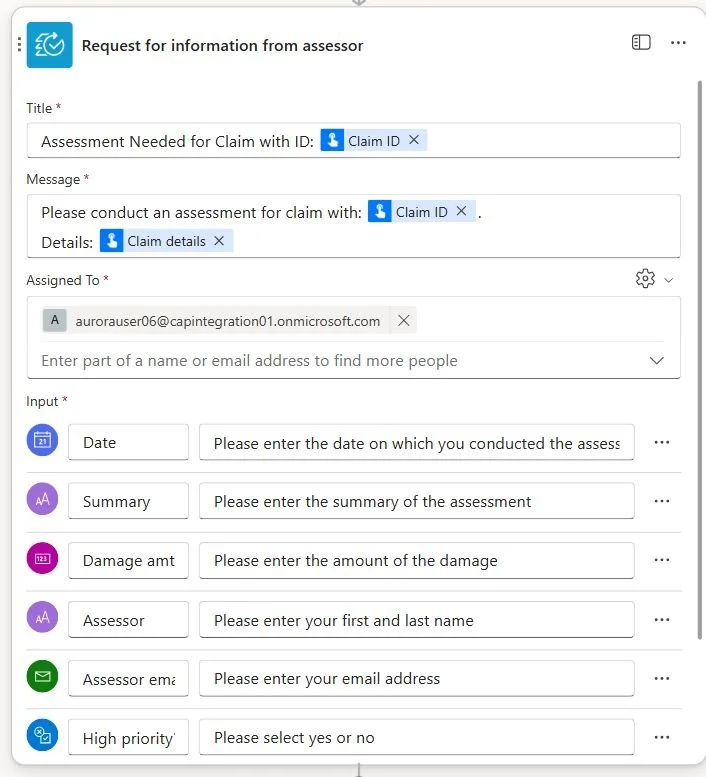Open more options for Date input
Screen dimensions: 706x777
coord(662,442)
